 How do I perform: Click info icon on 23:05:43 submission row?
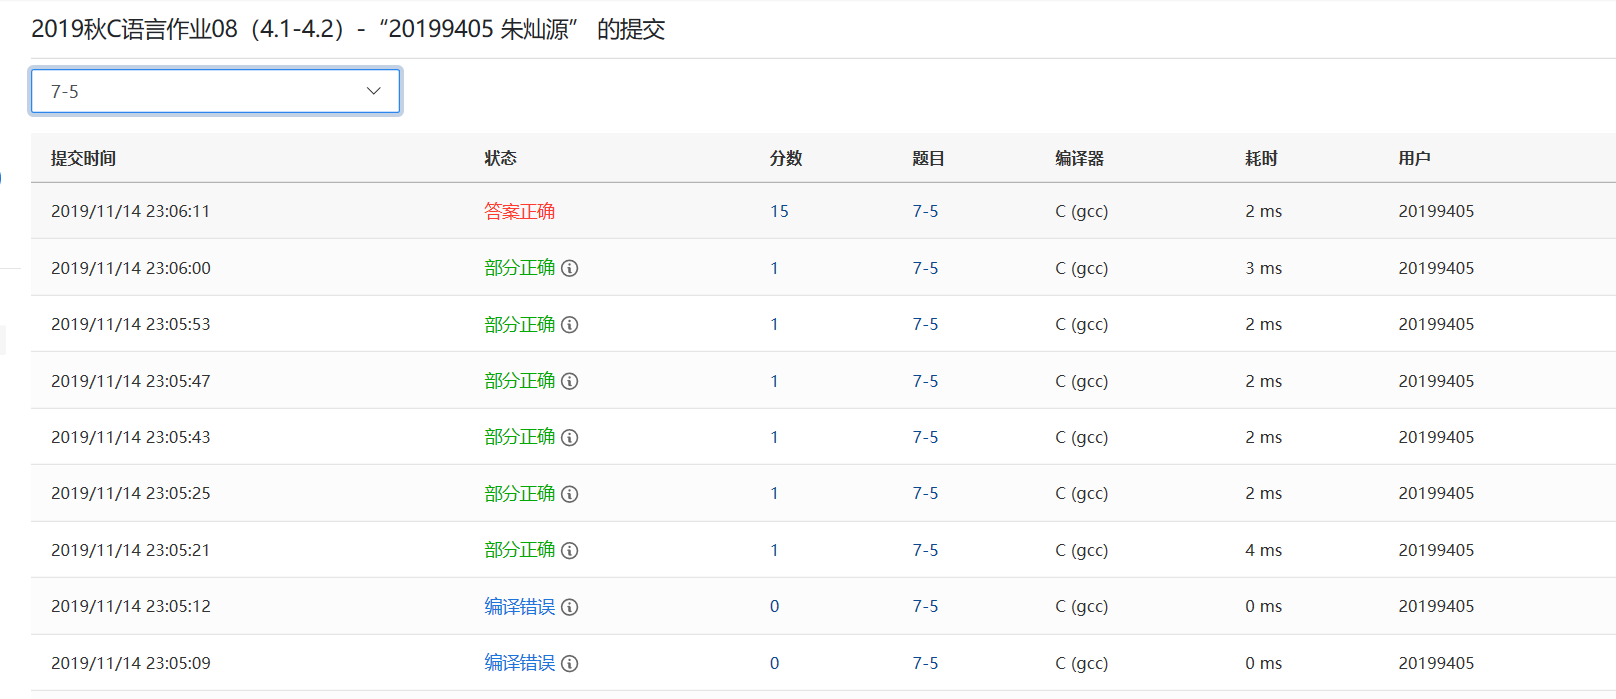tap(570, 438)
